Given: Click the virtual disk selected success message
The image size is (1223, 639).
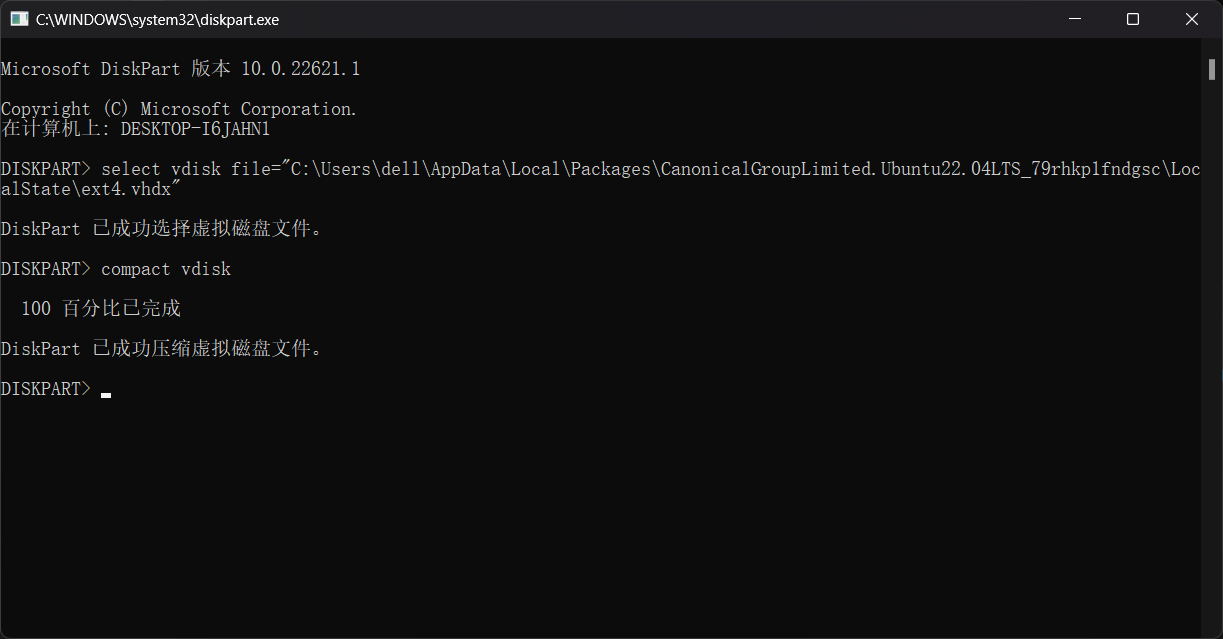Looking at the screenshot, I should [161, 229].
